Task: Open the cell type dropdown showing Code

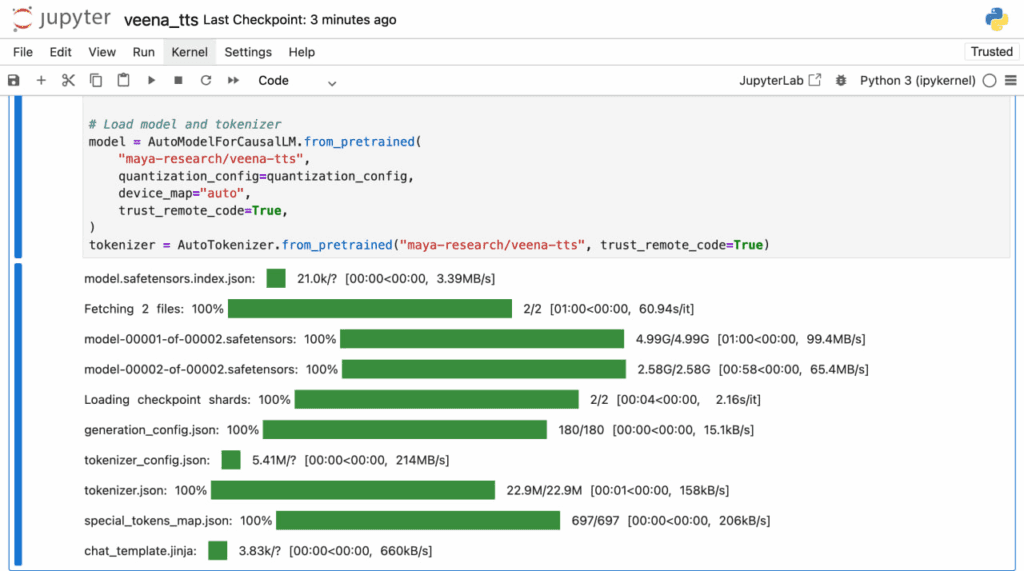Action: 297,81
